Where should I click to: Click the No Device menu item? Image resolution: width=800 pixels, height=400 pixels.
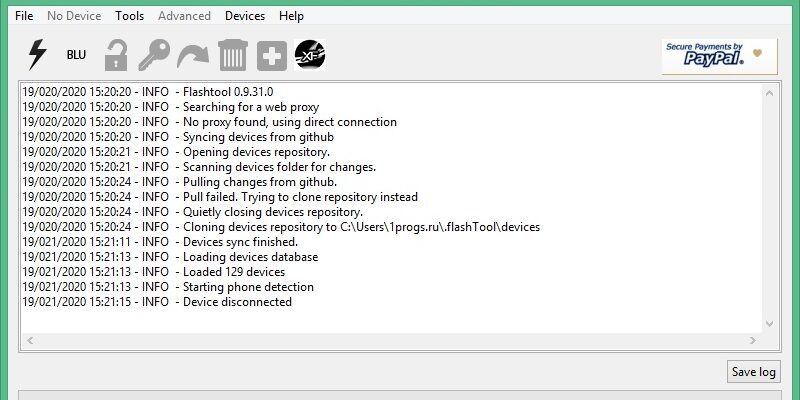[x=74, y=16]
